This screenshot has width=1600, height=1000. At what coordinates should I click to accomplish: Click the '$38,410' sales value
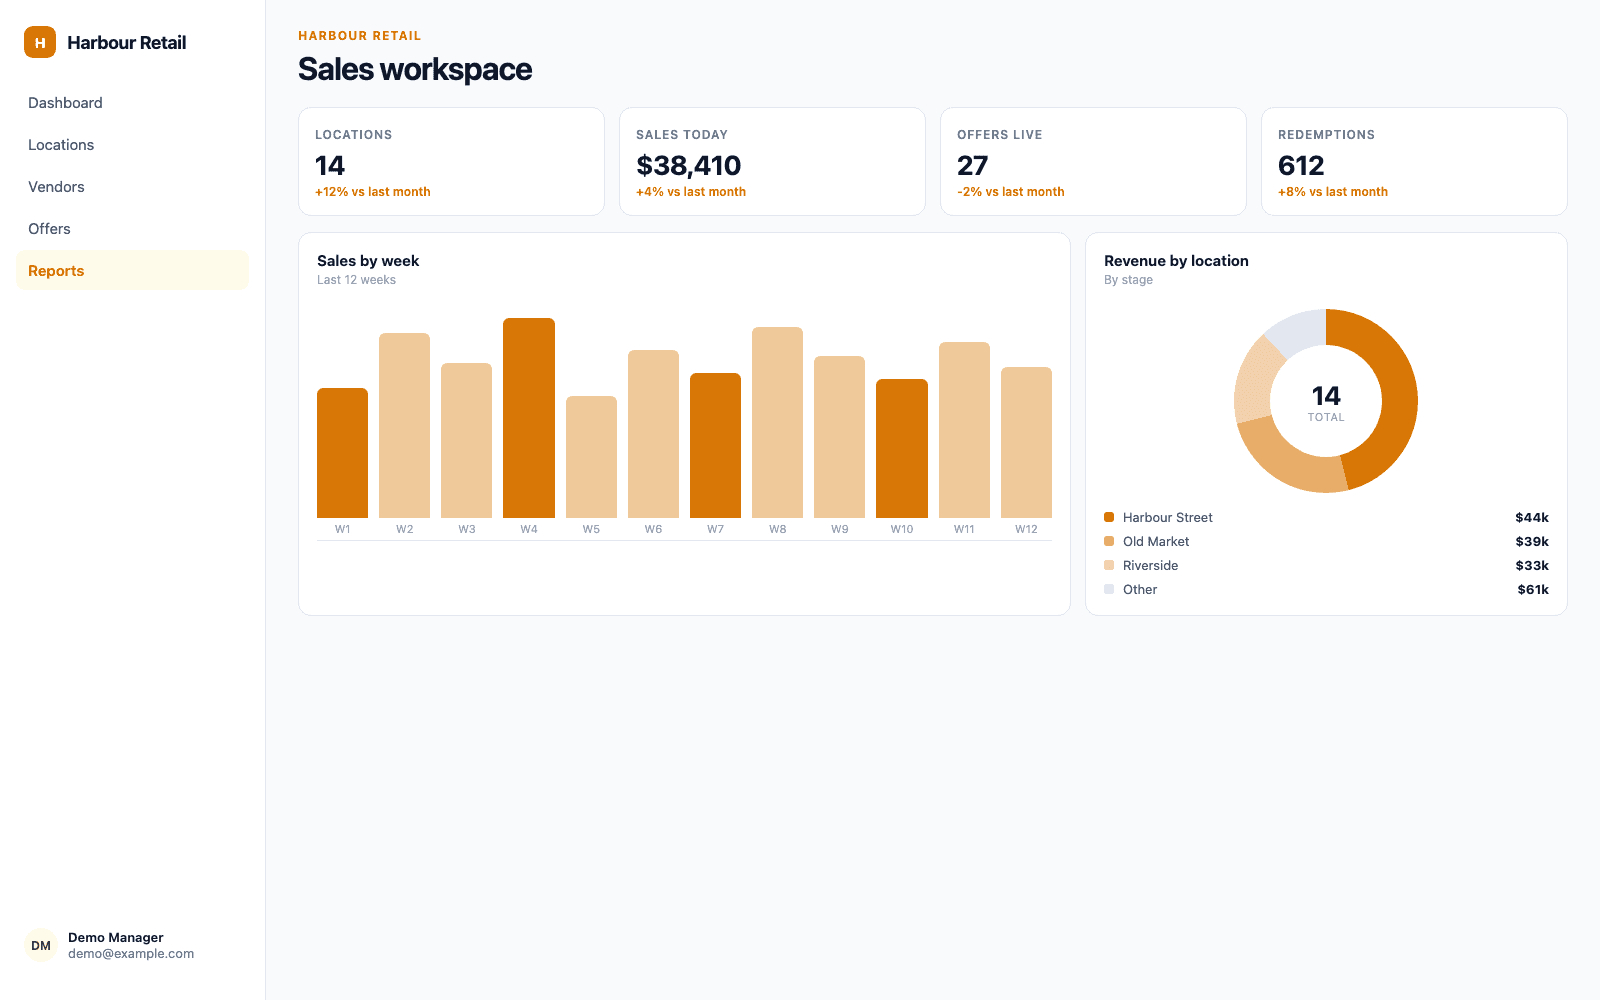[x=689, y=165]
